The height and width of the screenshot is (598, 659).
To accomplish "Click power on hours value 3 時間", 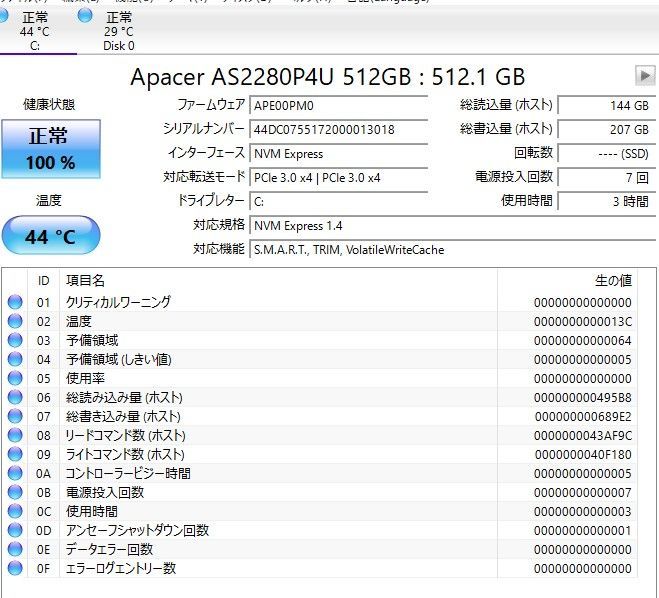I will point(606,202).
